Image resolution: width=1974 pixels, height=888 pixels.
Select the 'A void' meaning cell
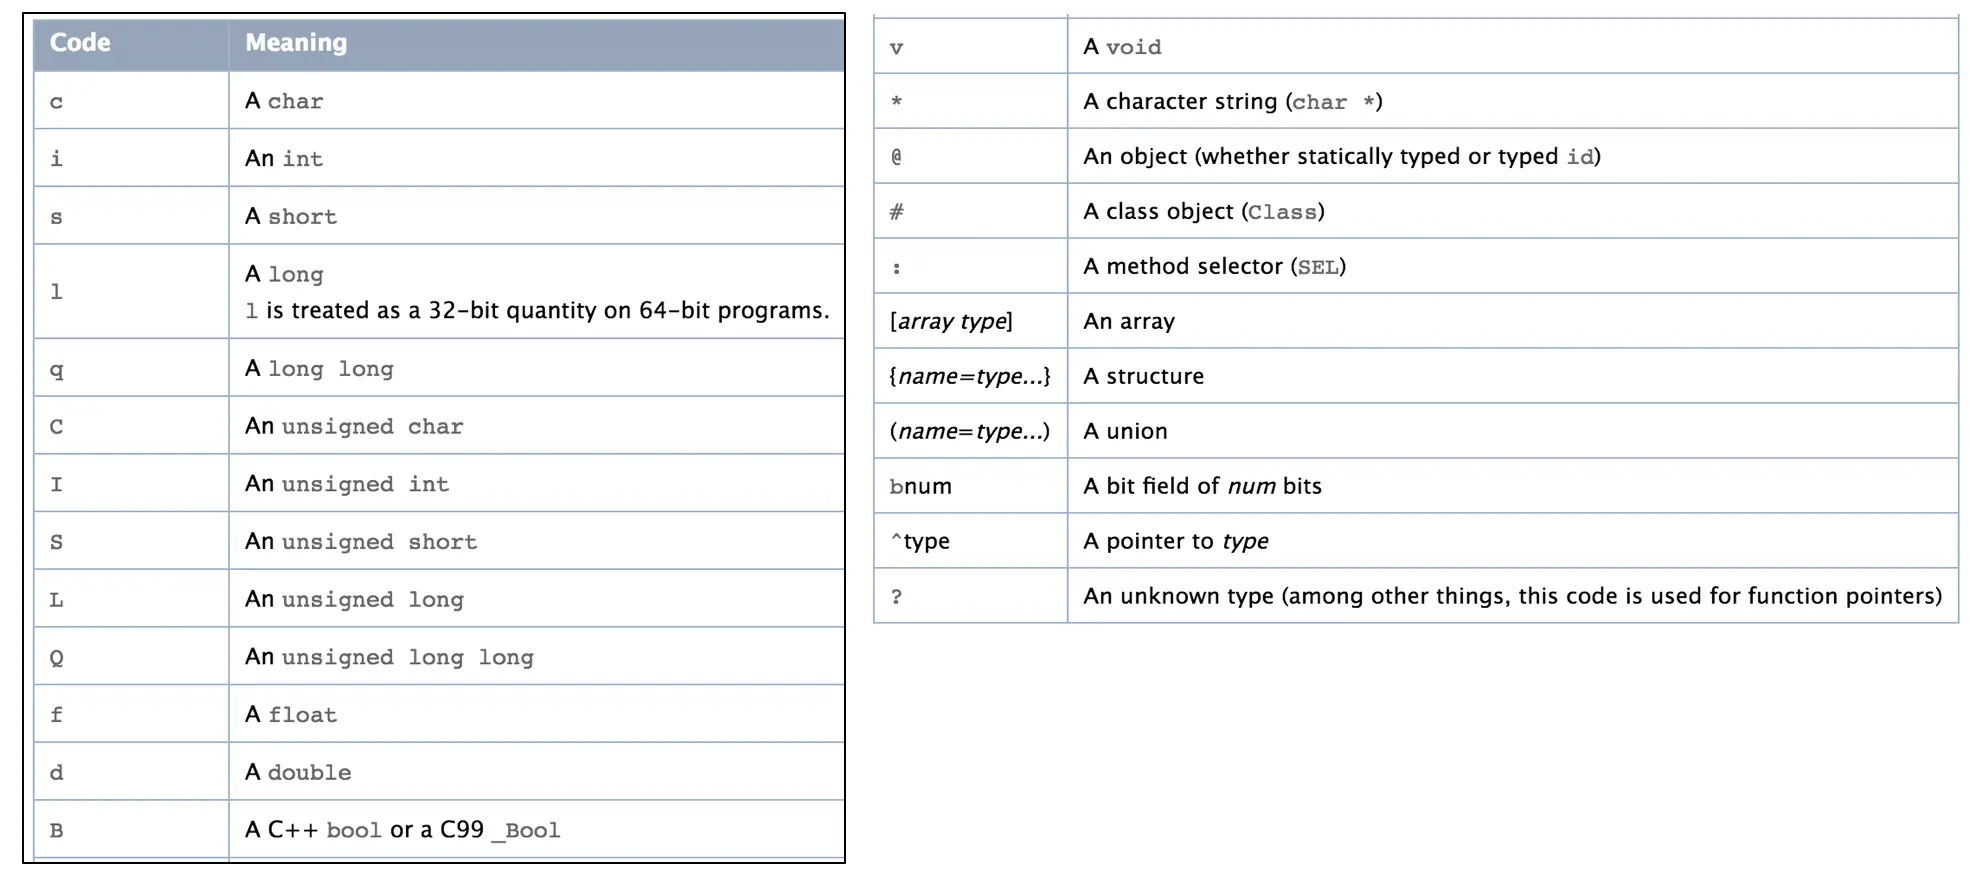1122,47
